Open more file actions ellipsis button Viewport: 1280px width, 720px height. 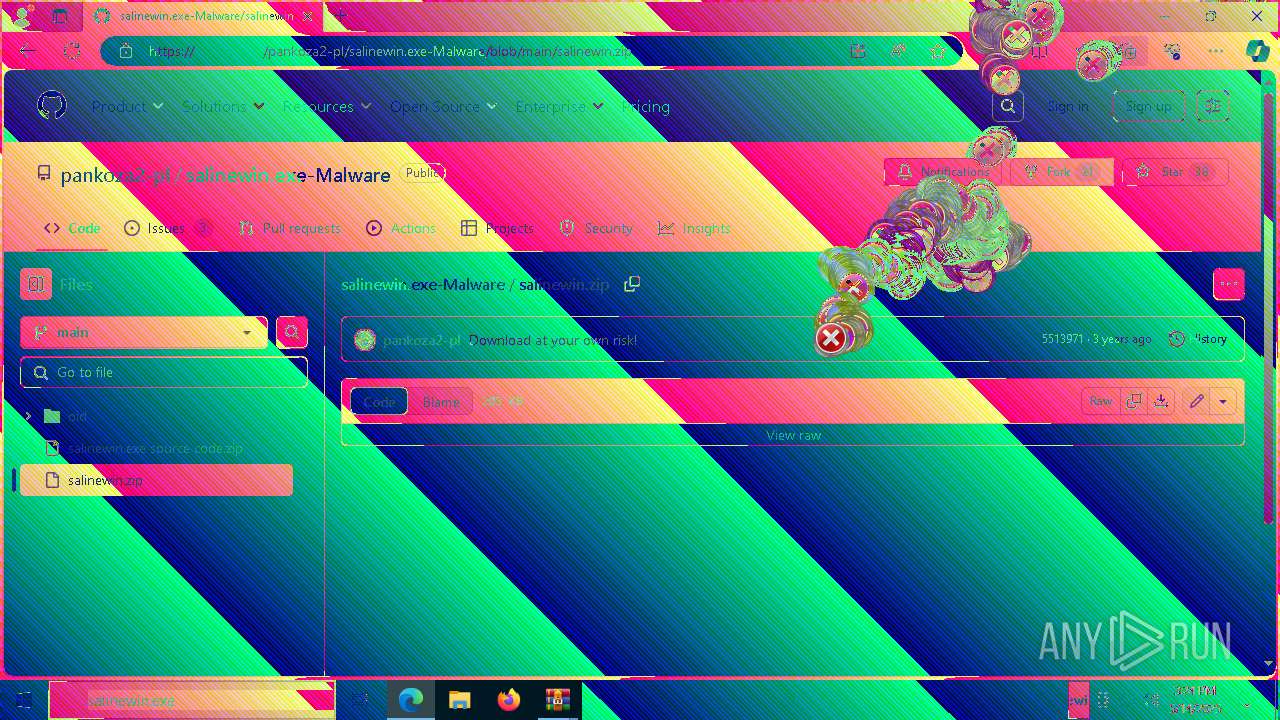pyautogui.click(x=1229, y=284)
